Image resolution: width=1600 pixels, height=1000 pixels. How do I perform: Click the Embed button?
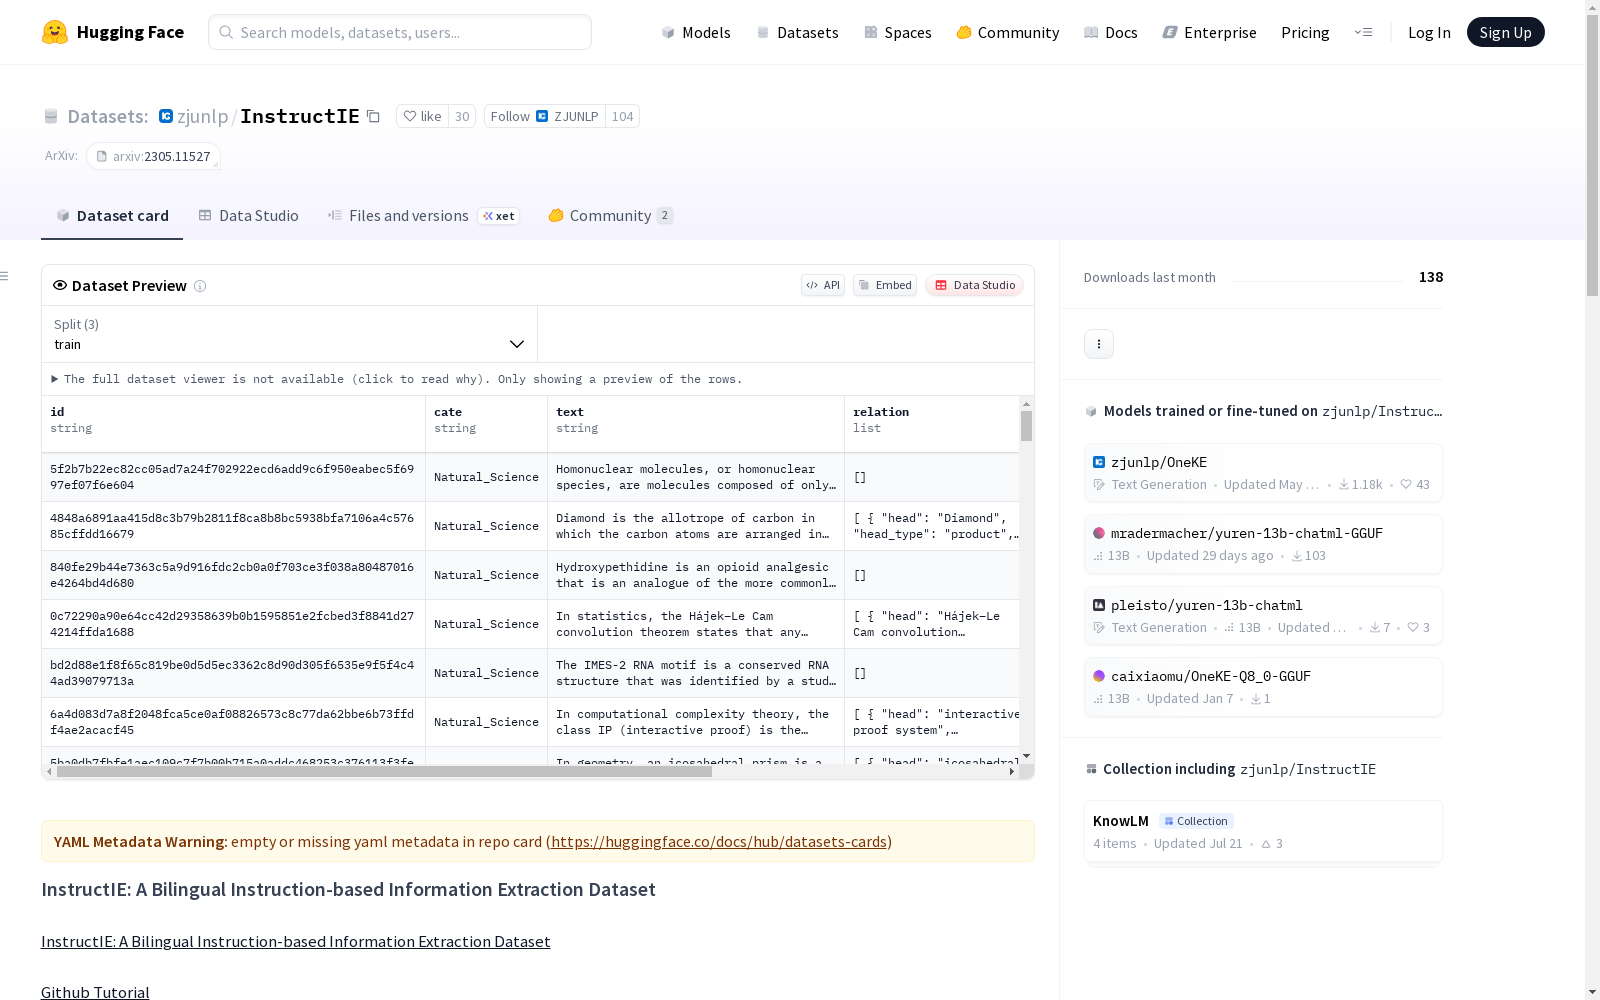tap(885, 285)
